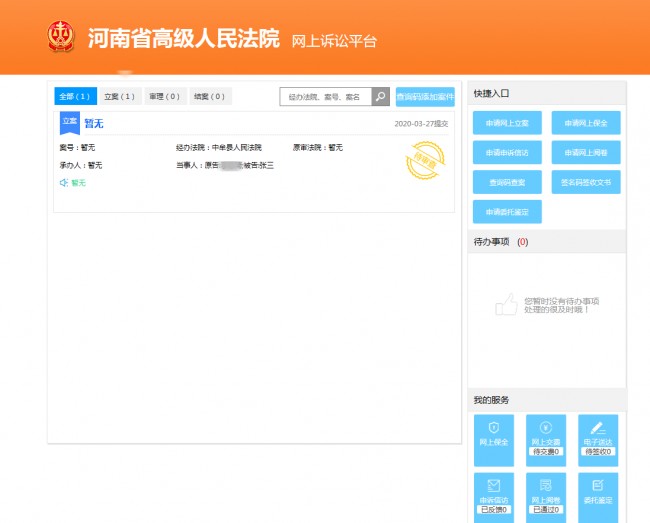Click the 案号：暂无 field
The height and width of the screenshot is (523, 650).
(x=78, y=148)
